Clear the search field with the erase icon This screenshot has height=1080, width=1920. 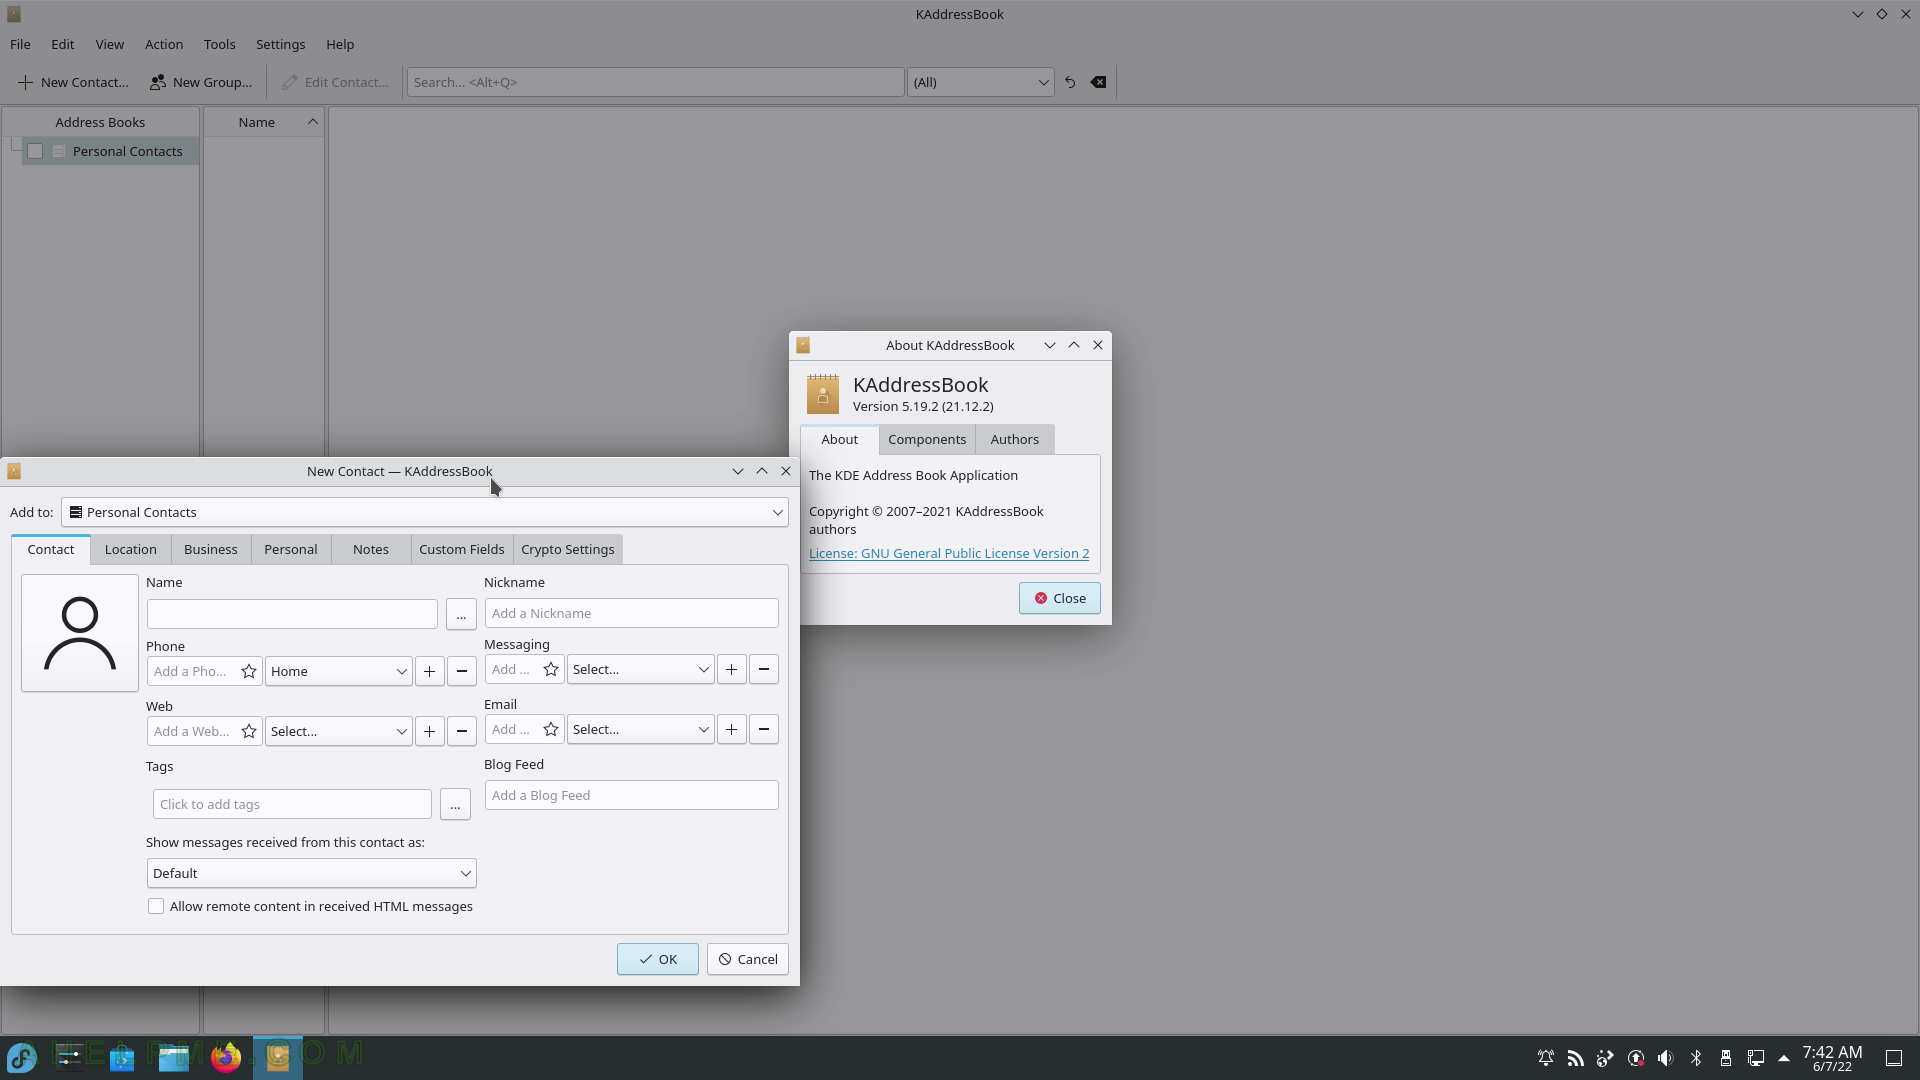point(1098,82)
